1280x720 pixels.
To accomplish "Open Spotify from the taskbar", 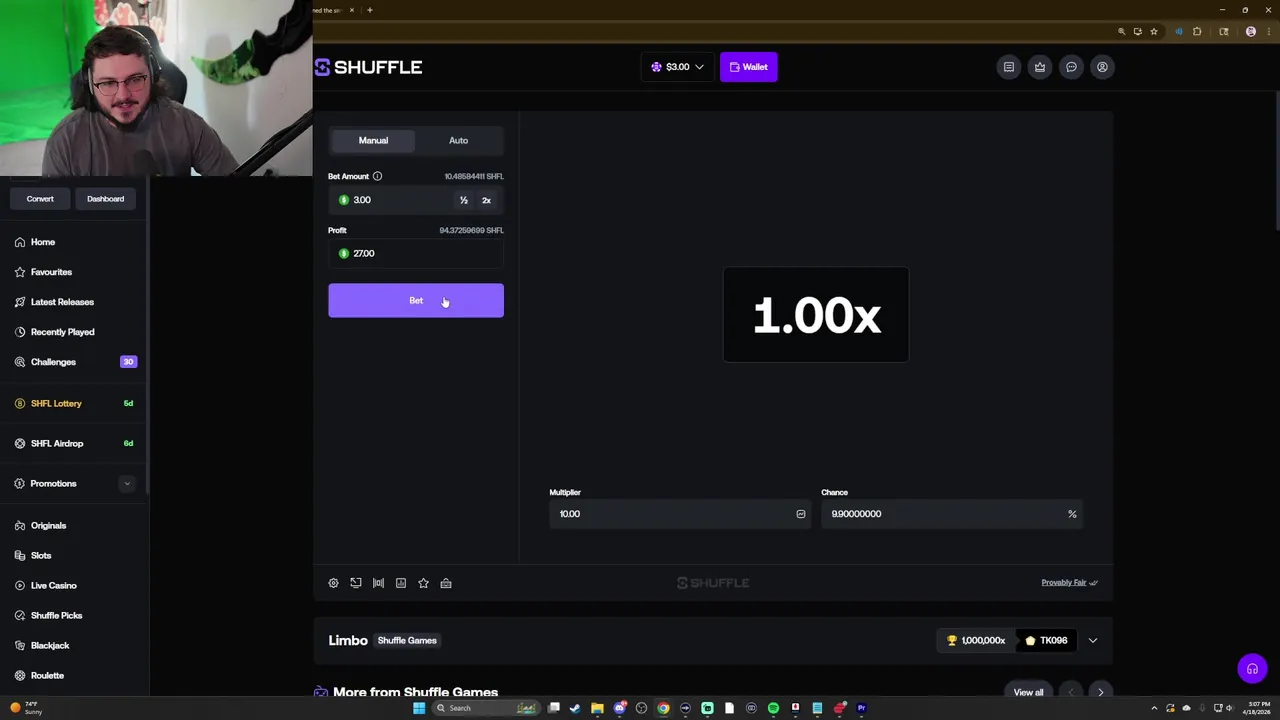I will tap(773, 708).
